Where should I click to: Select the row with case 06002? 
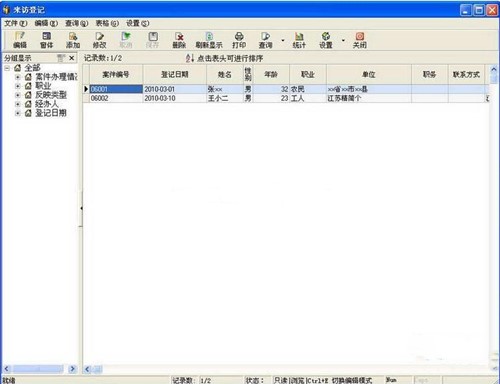click(286, 98)
